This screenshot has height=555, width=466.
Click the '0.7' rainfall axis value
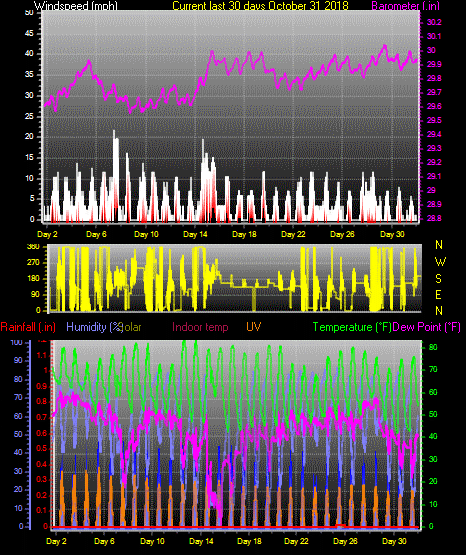(x=42, y=417)
